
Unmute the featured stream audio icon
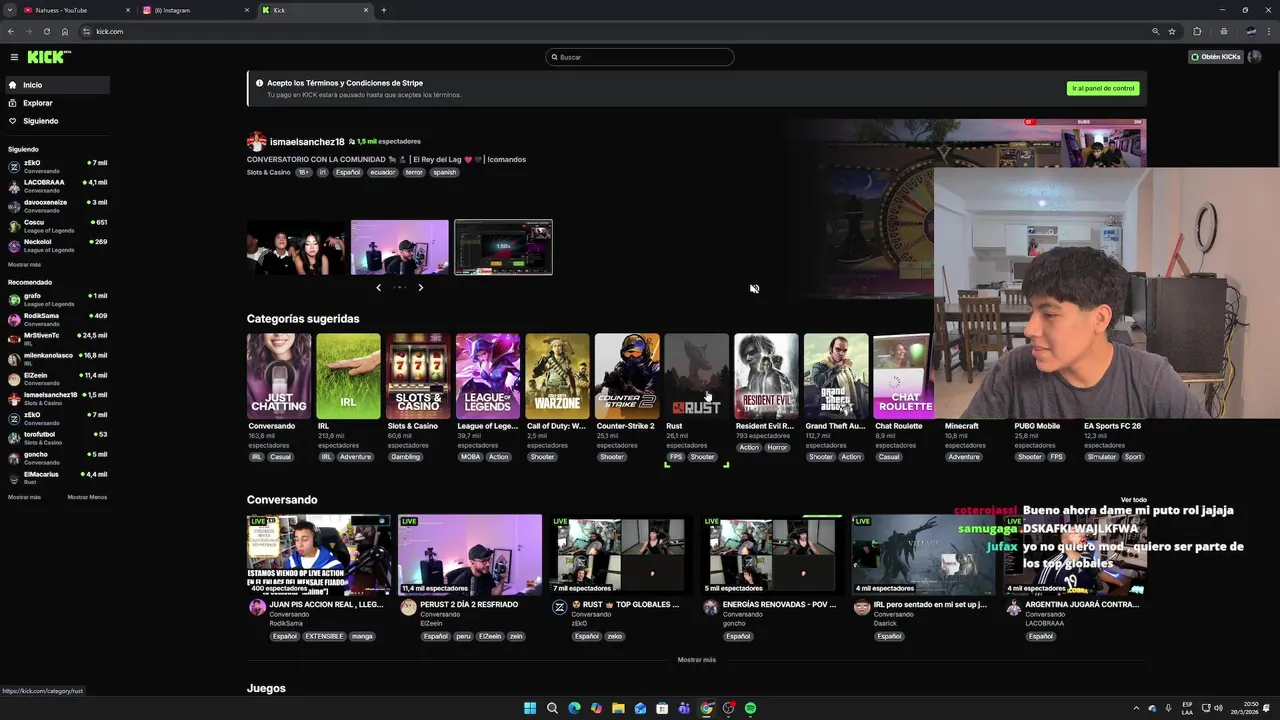click(754, 288)
